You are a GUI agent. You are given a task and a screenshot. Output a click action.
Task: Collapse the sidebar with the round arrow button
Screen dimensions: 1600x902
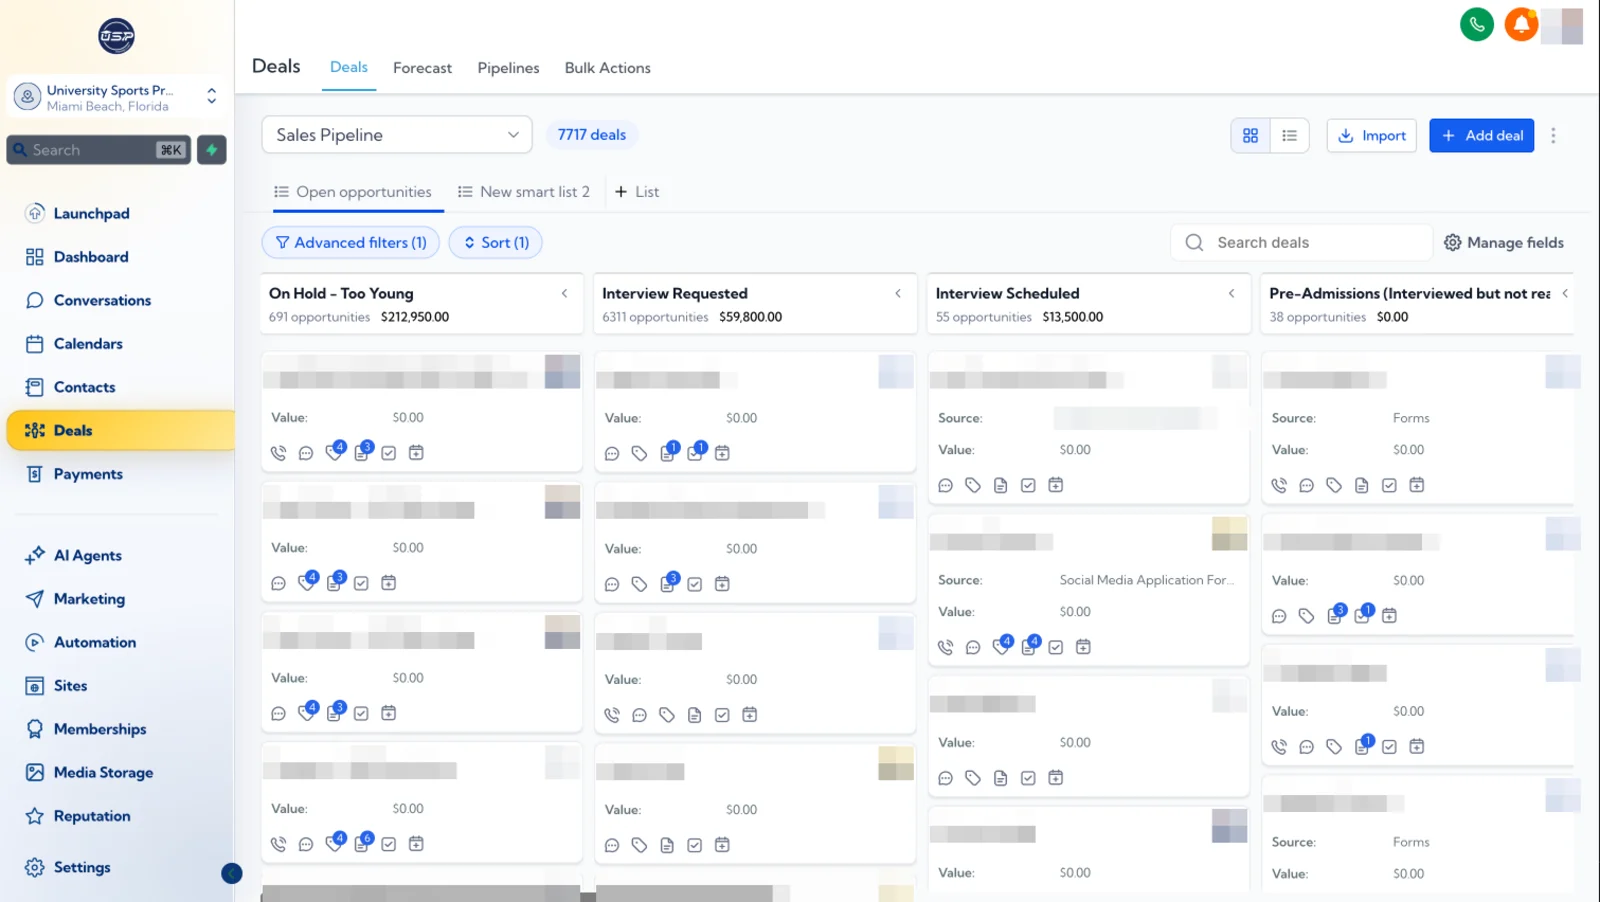click(231, 874)
